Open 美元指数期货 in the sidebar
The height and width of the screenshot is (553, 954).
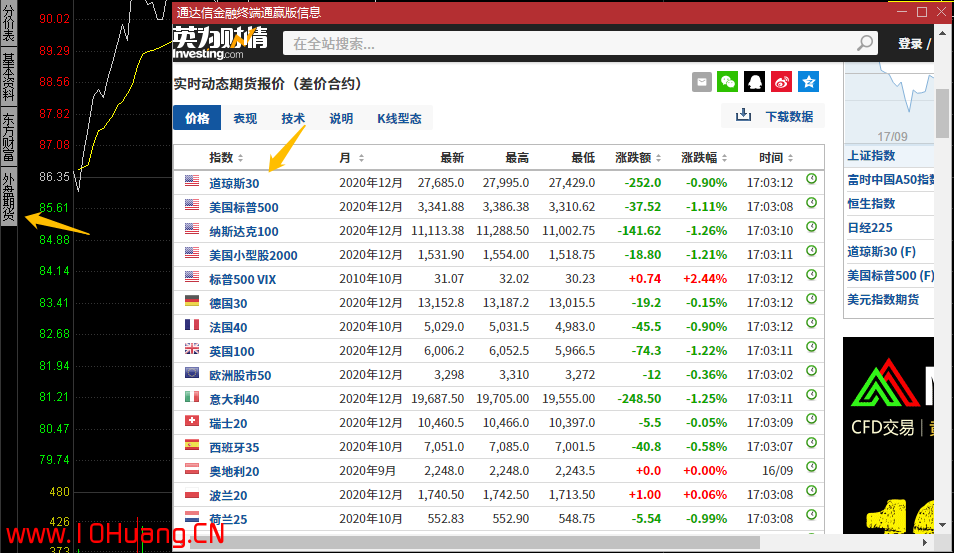coord(883,299)
